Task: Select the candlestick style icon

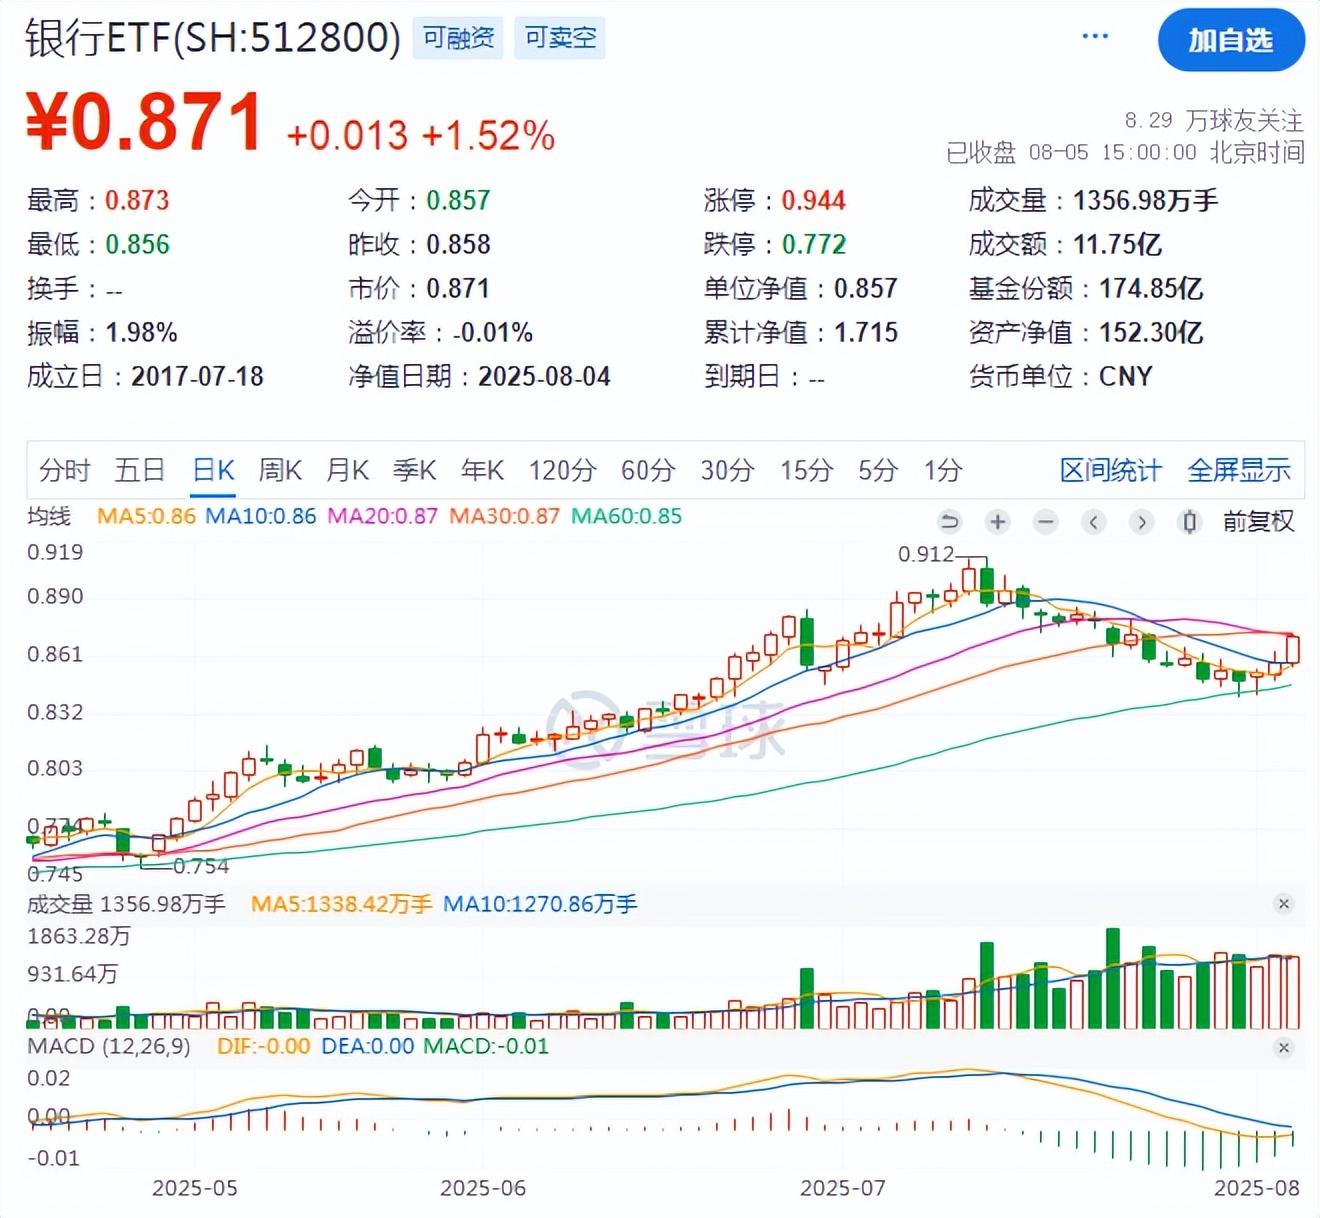Action: (1189, 522)
